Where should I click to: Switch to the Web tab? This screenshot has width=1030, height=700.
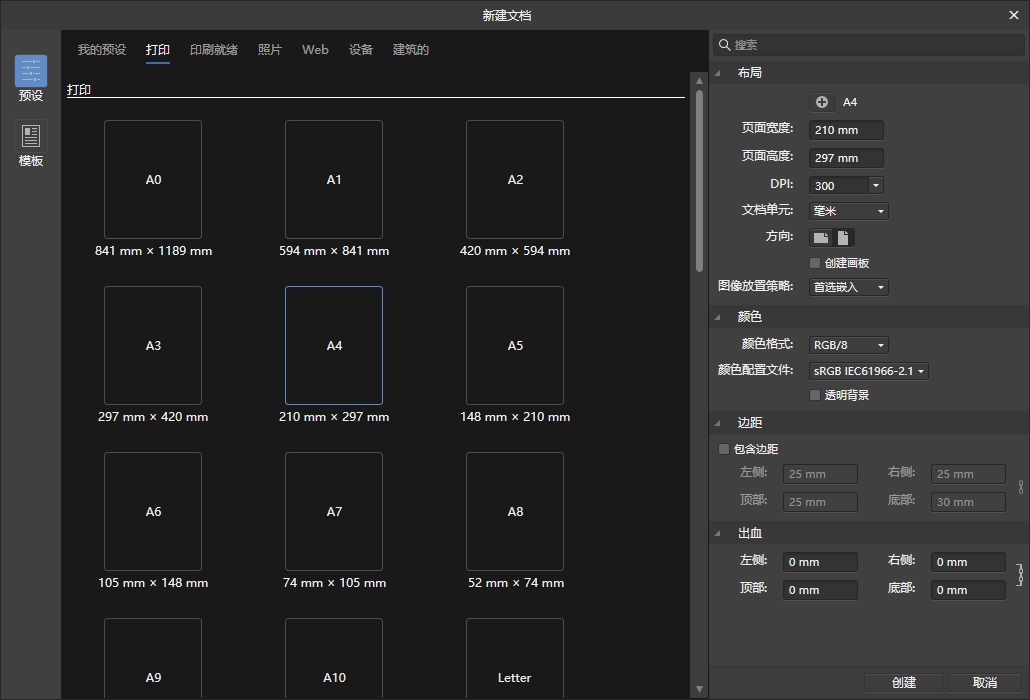click(x=315, y=50)
